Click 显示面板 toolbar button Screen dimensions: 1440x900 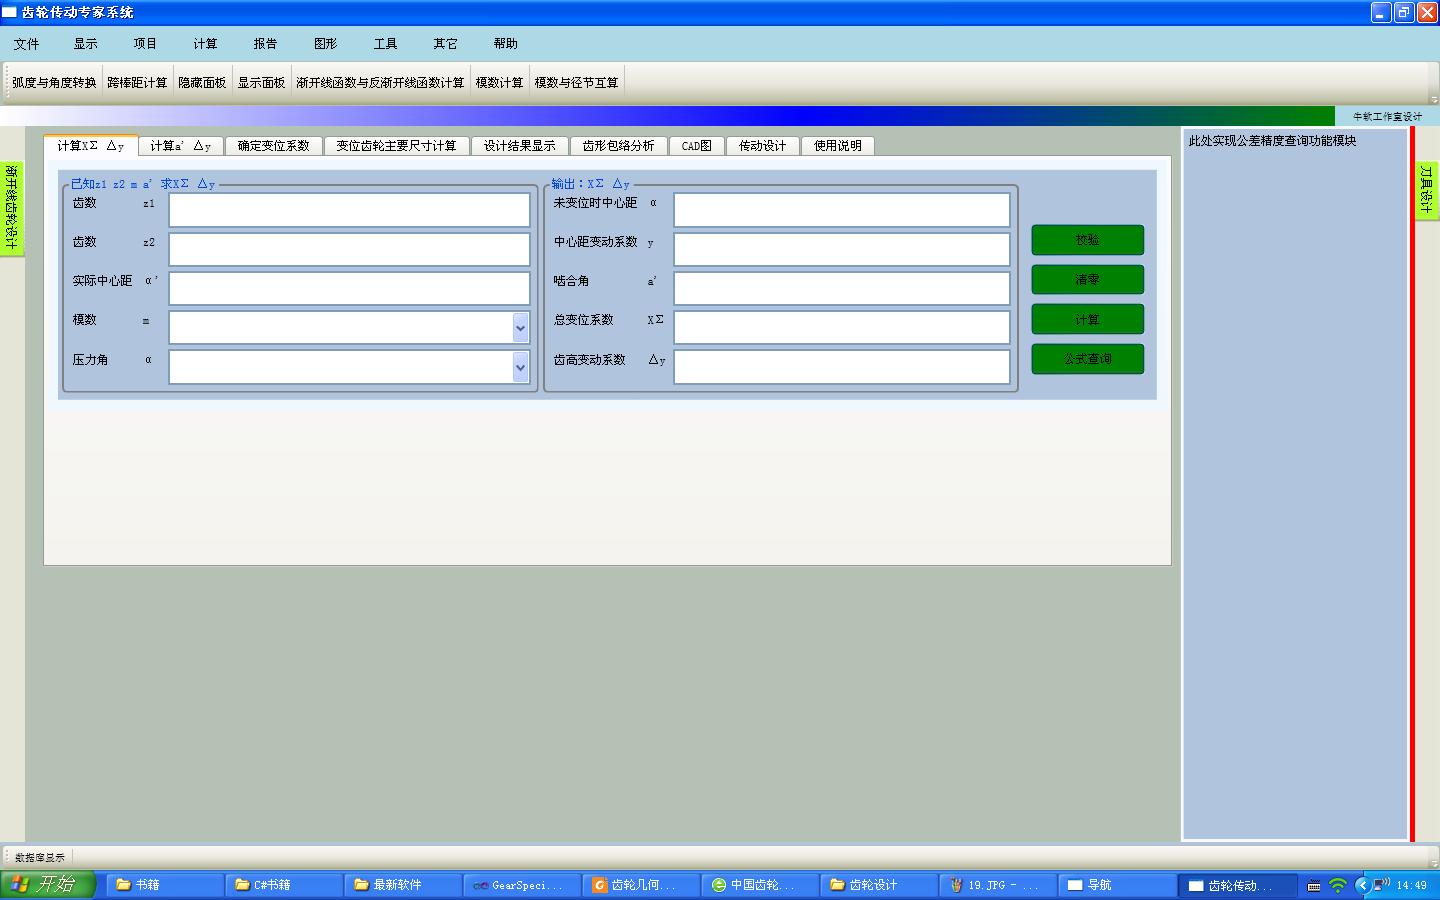pyautogui.click(x=261, y=83)
